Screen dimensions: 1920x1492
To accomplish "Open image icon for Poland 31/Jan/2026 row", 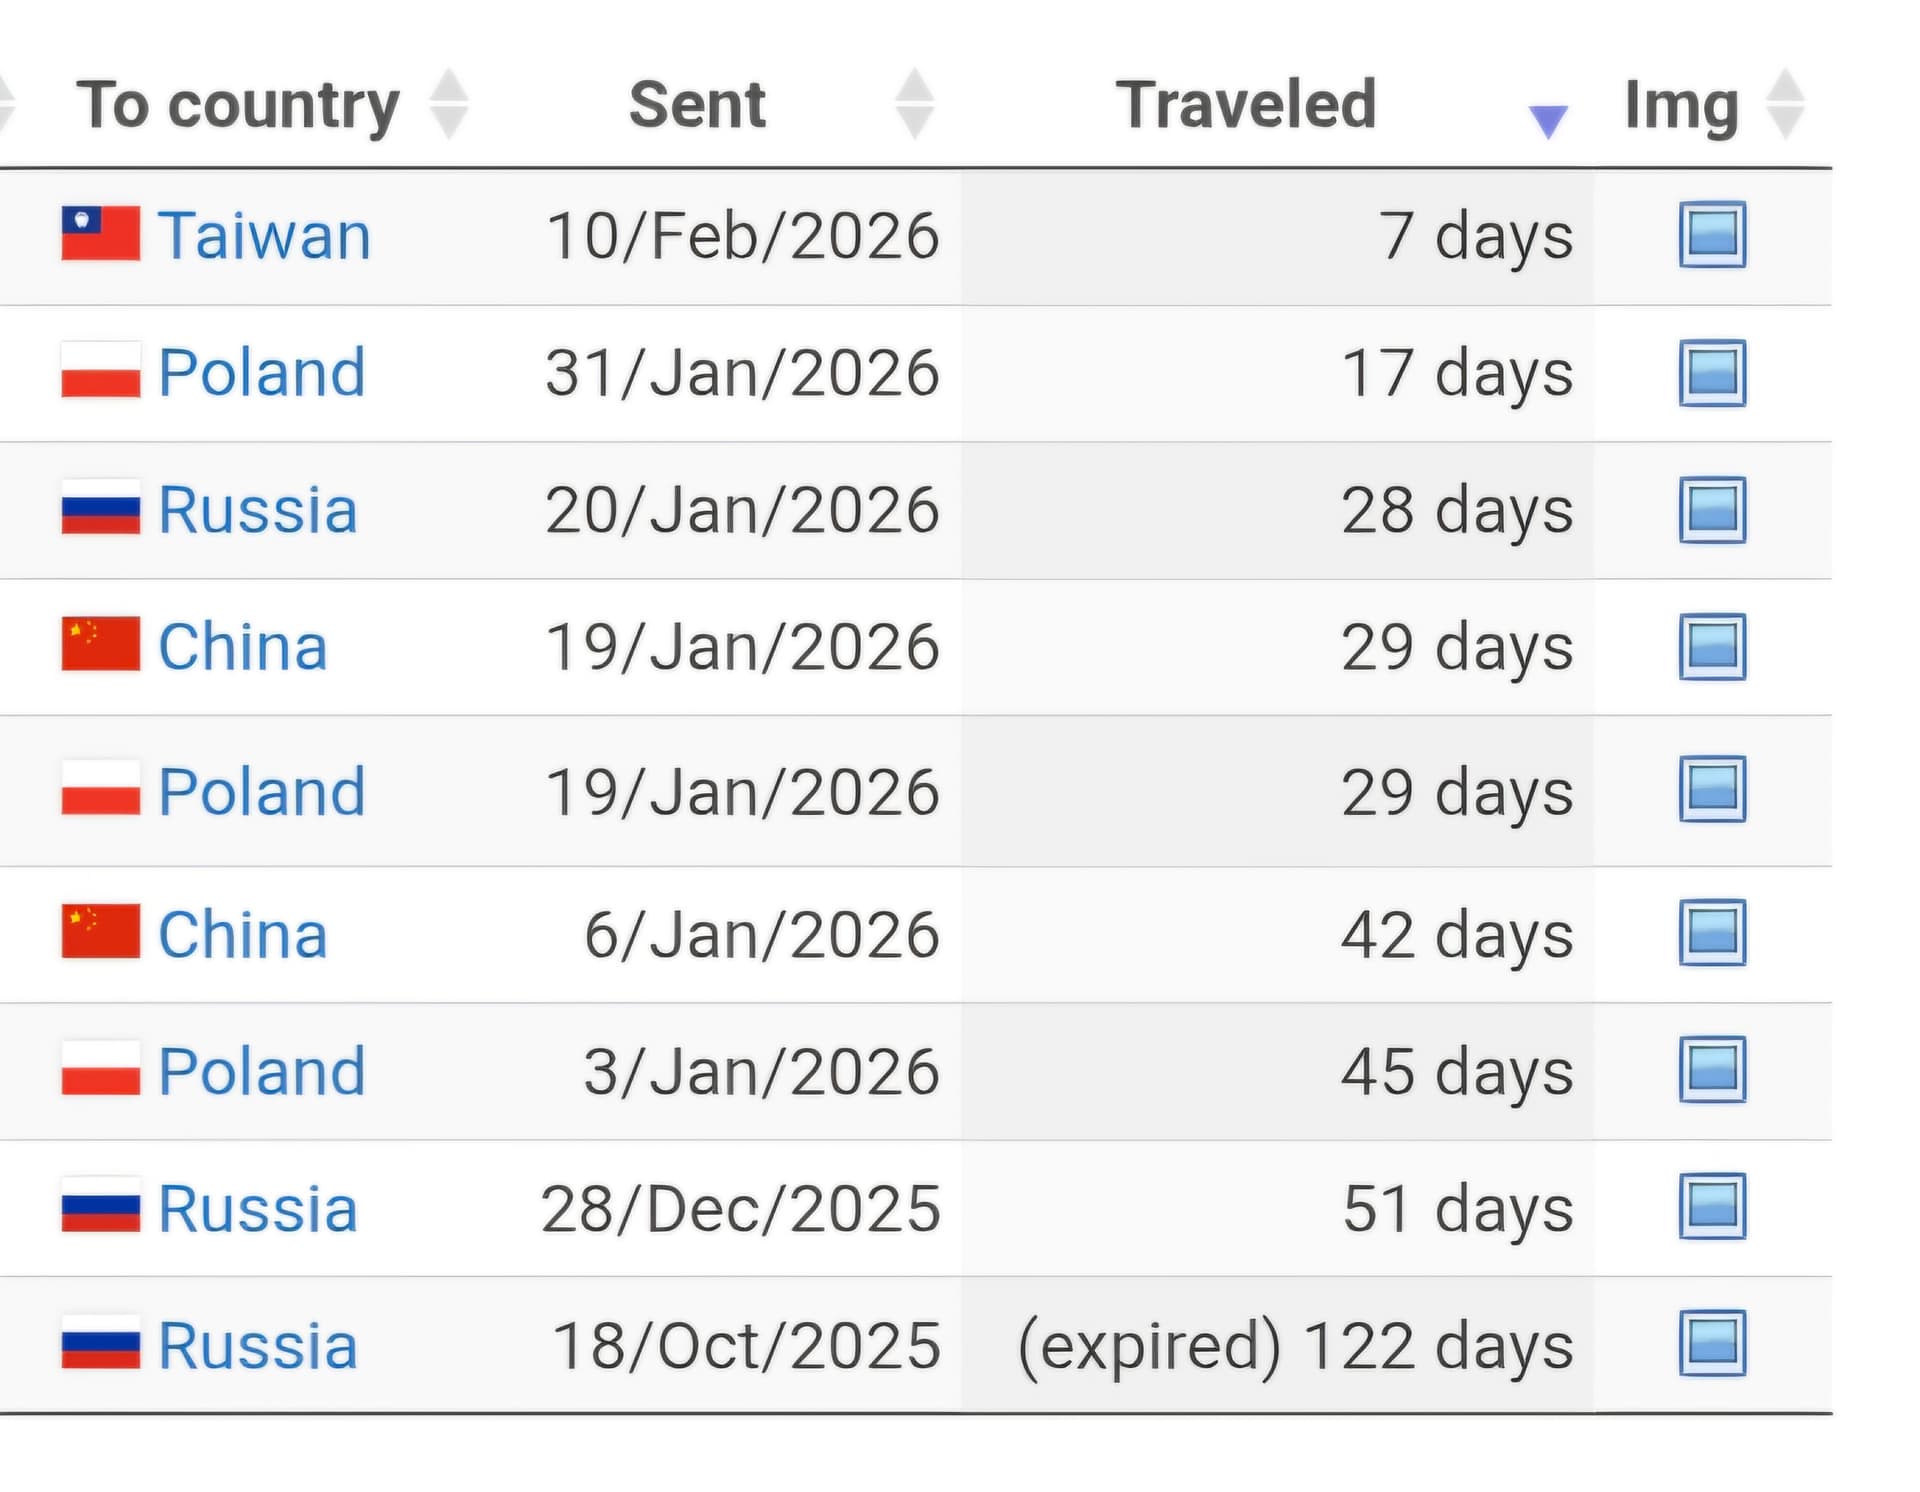I will click(1712, 373).
